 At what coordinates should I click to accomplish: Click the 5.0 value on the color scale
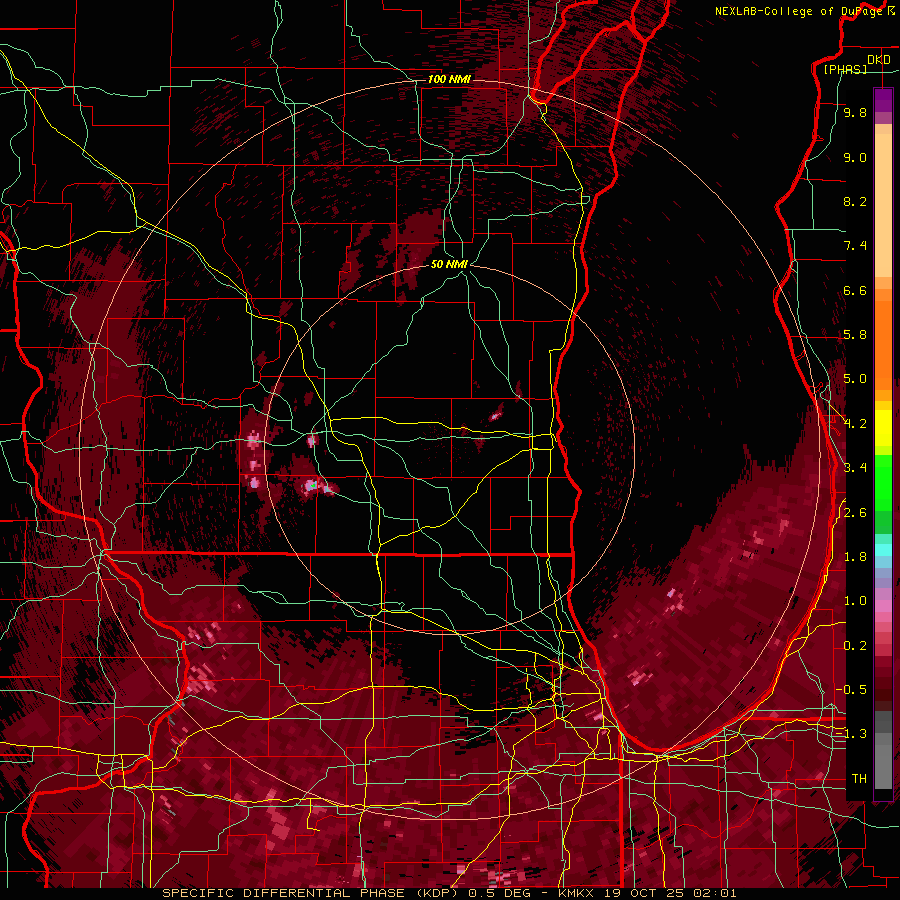tap(855, 379)
